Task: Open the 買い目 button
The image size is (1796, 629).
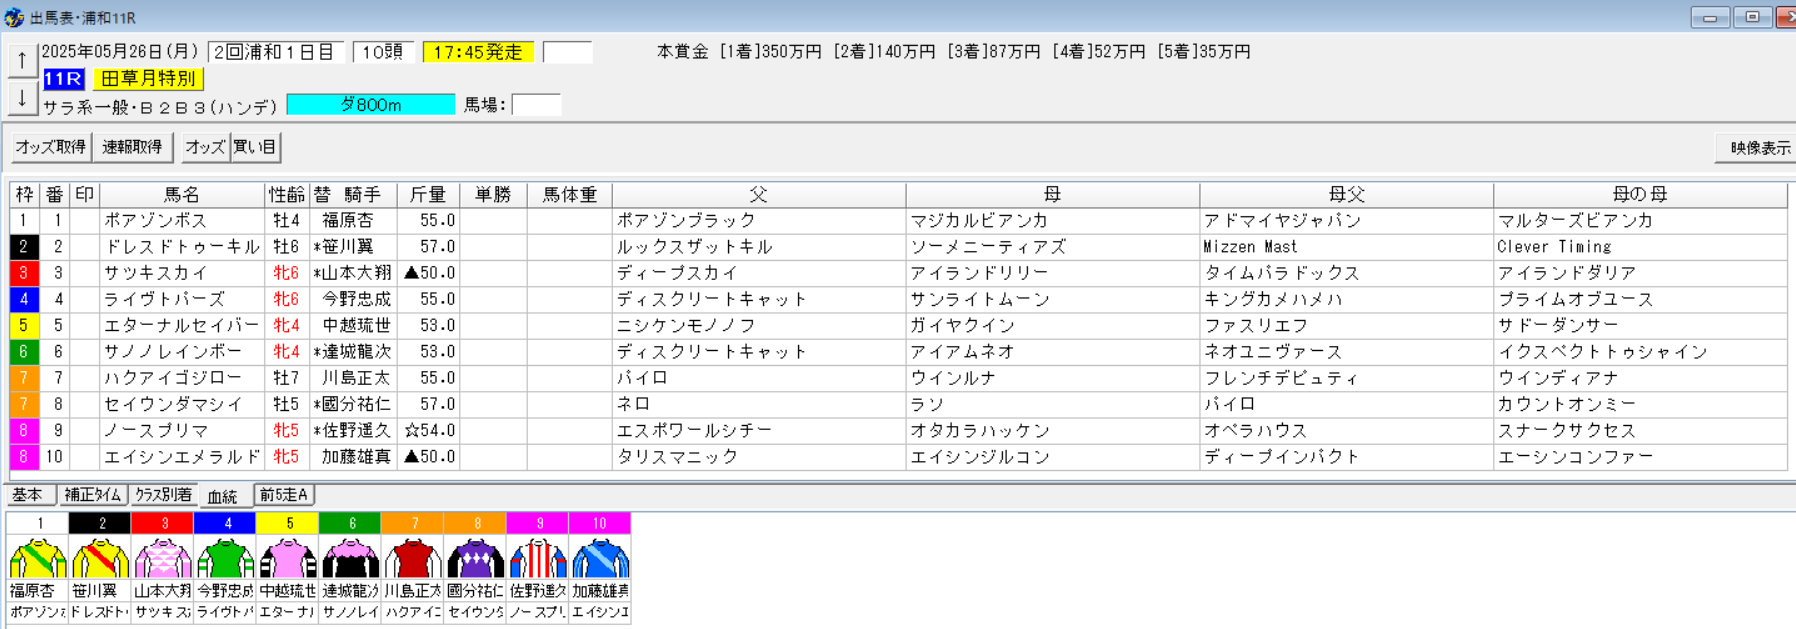Action: 255,147
